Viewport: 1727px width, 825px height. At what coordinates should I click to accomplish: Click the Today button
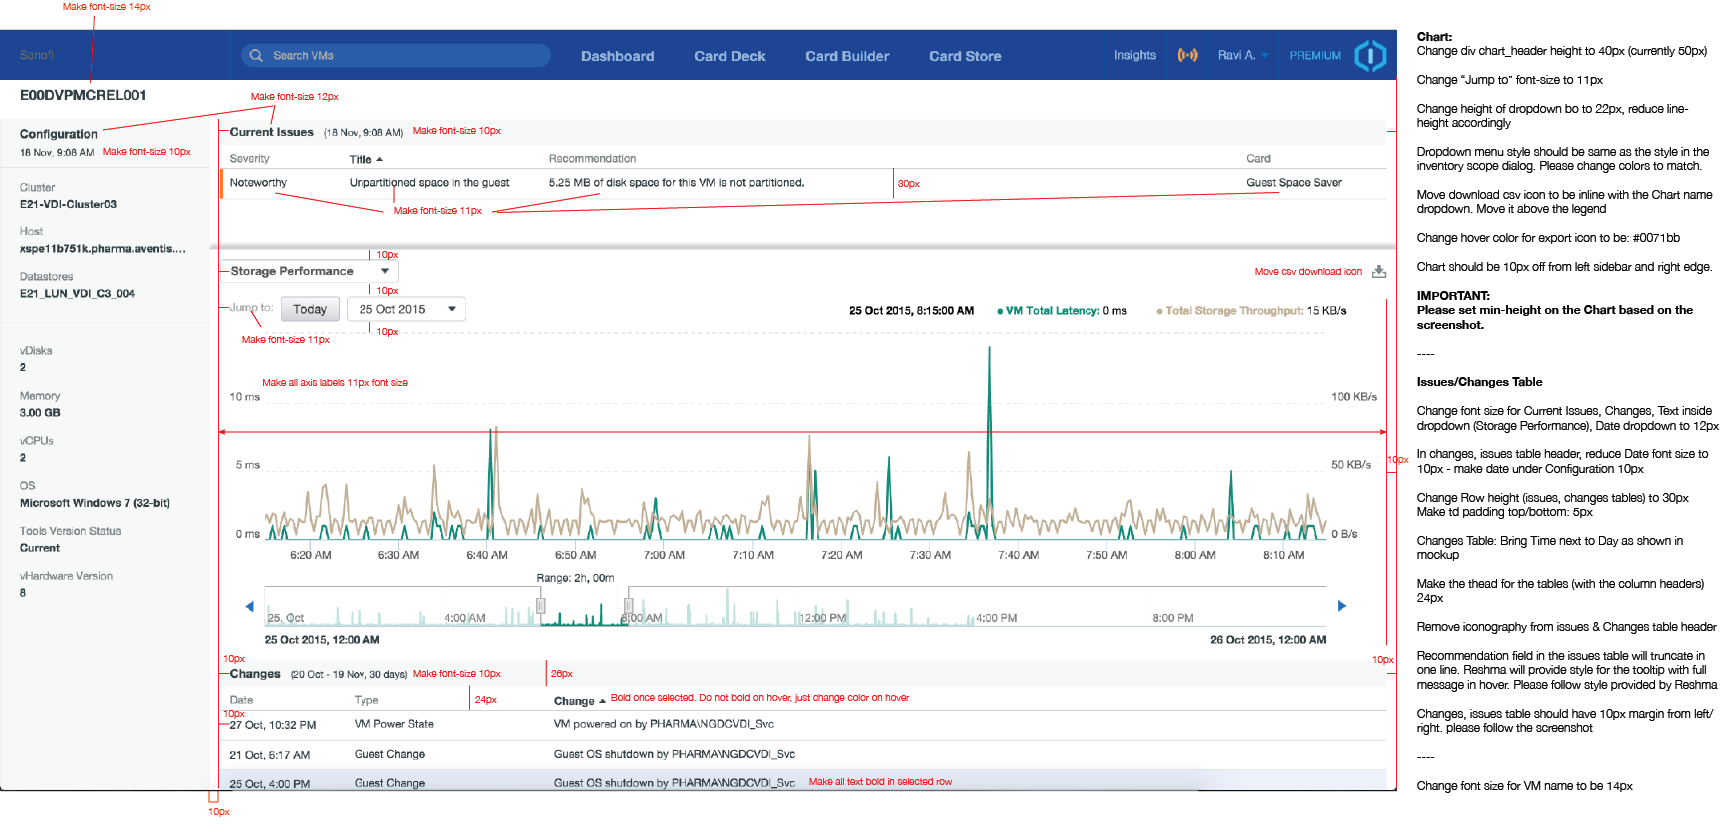point(310,309)
